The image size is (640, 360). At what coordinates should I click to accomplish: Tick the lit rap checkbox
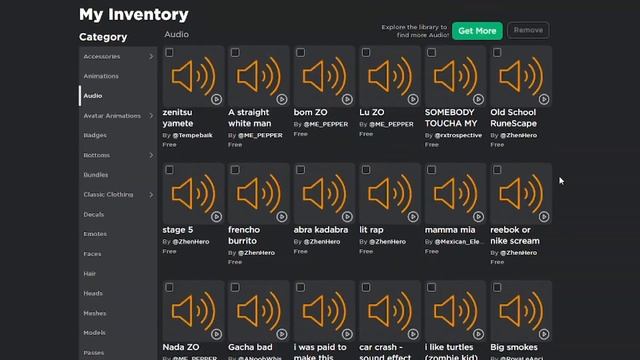coord(366,170)
